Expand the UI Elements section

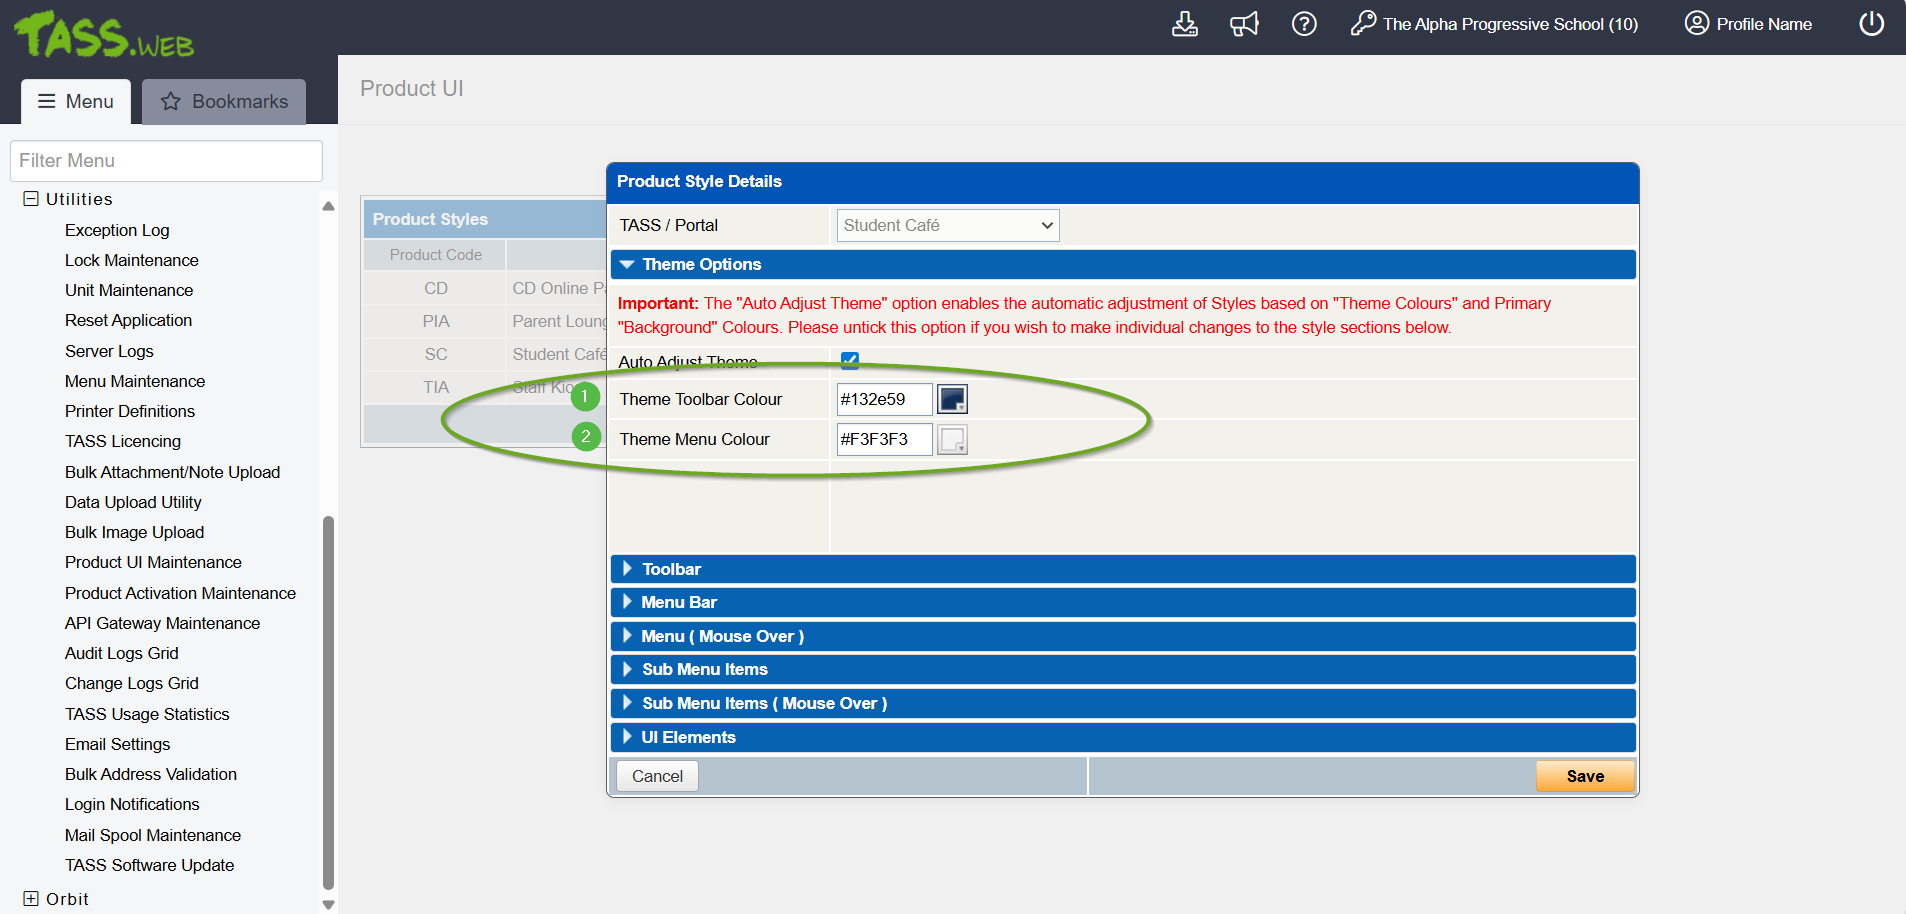(x=688, y=737)
